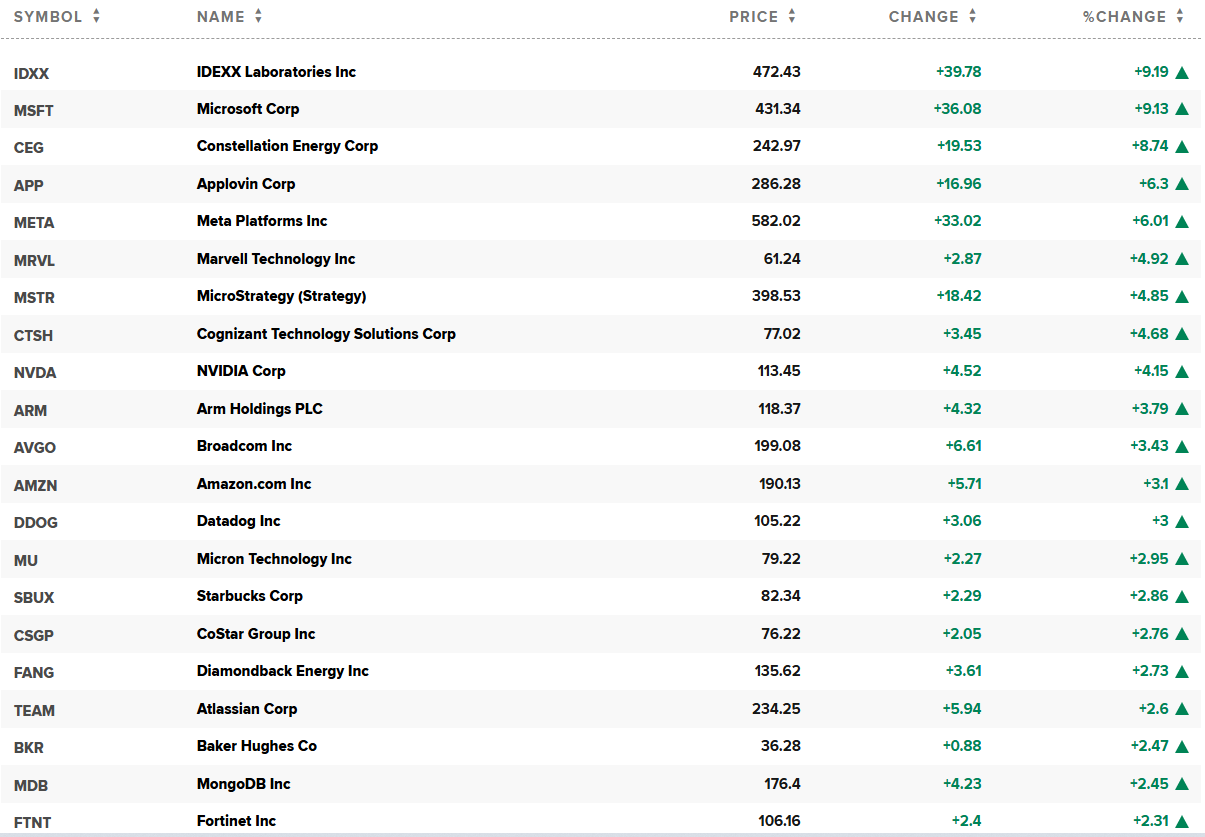The height and width of the screenshot is (837, 1205).
Task: Open IDEXX Laboratories Inc company name
Action: click(x=276, y=72)
